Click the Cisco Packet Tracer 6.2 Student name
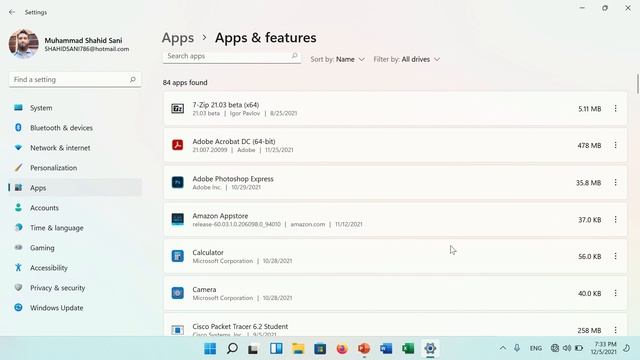Screen dimensions: 640x360 [240, 326]
